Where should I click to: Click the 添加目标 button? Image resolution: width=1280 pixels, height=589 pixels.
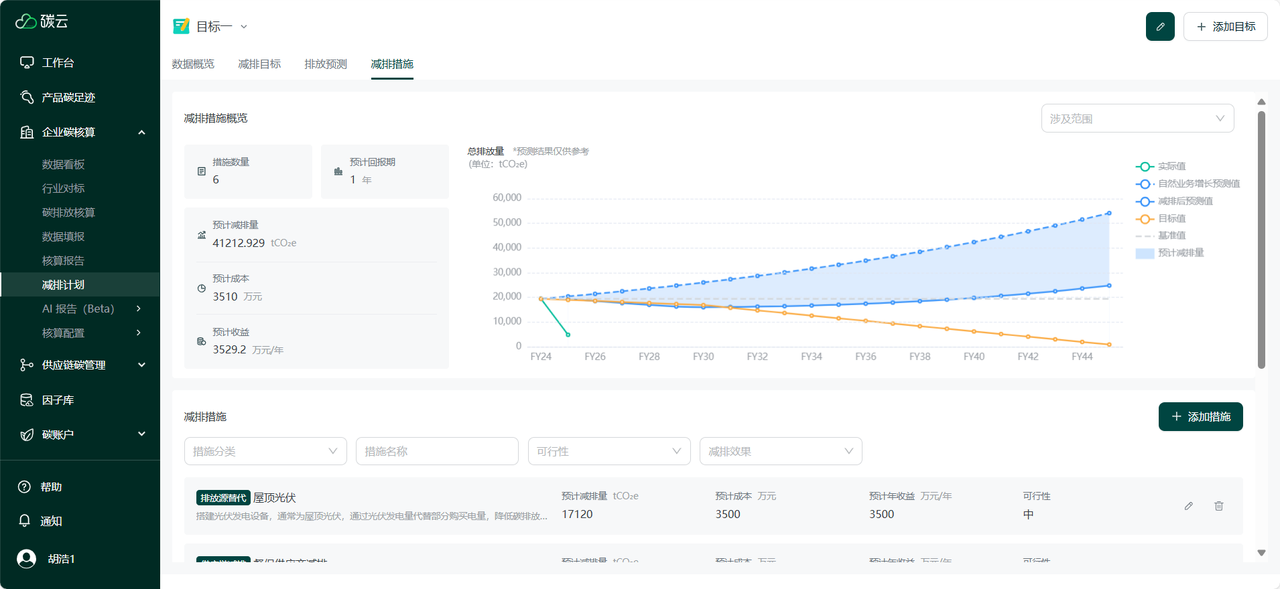pyautogui.click(x=1225, y=27)
